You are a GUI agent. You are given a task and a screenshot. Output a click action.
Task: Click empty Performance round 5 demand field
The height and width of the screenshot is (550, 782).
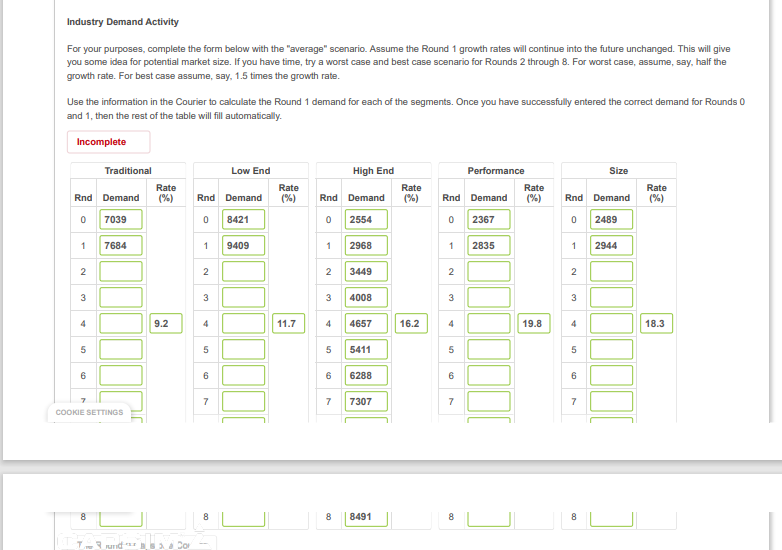[489, 349]
